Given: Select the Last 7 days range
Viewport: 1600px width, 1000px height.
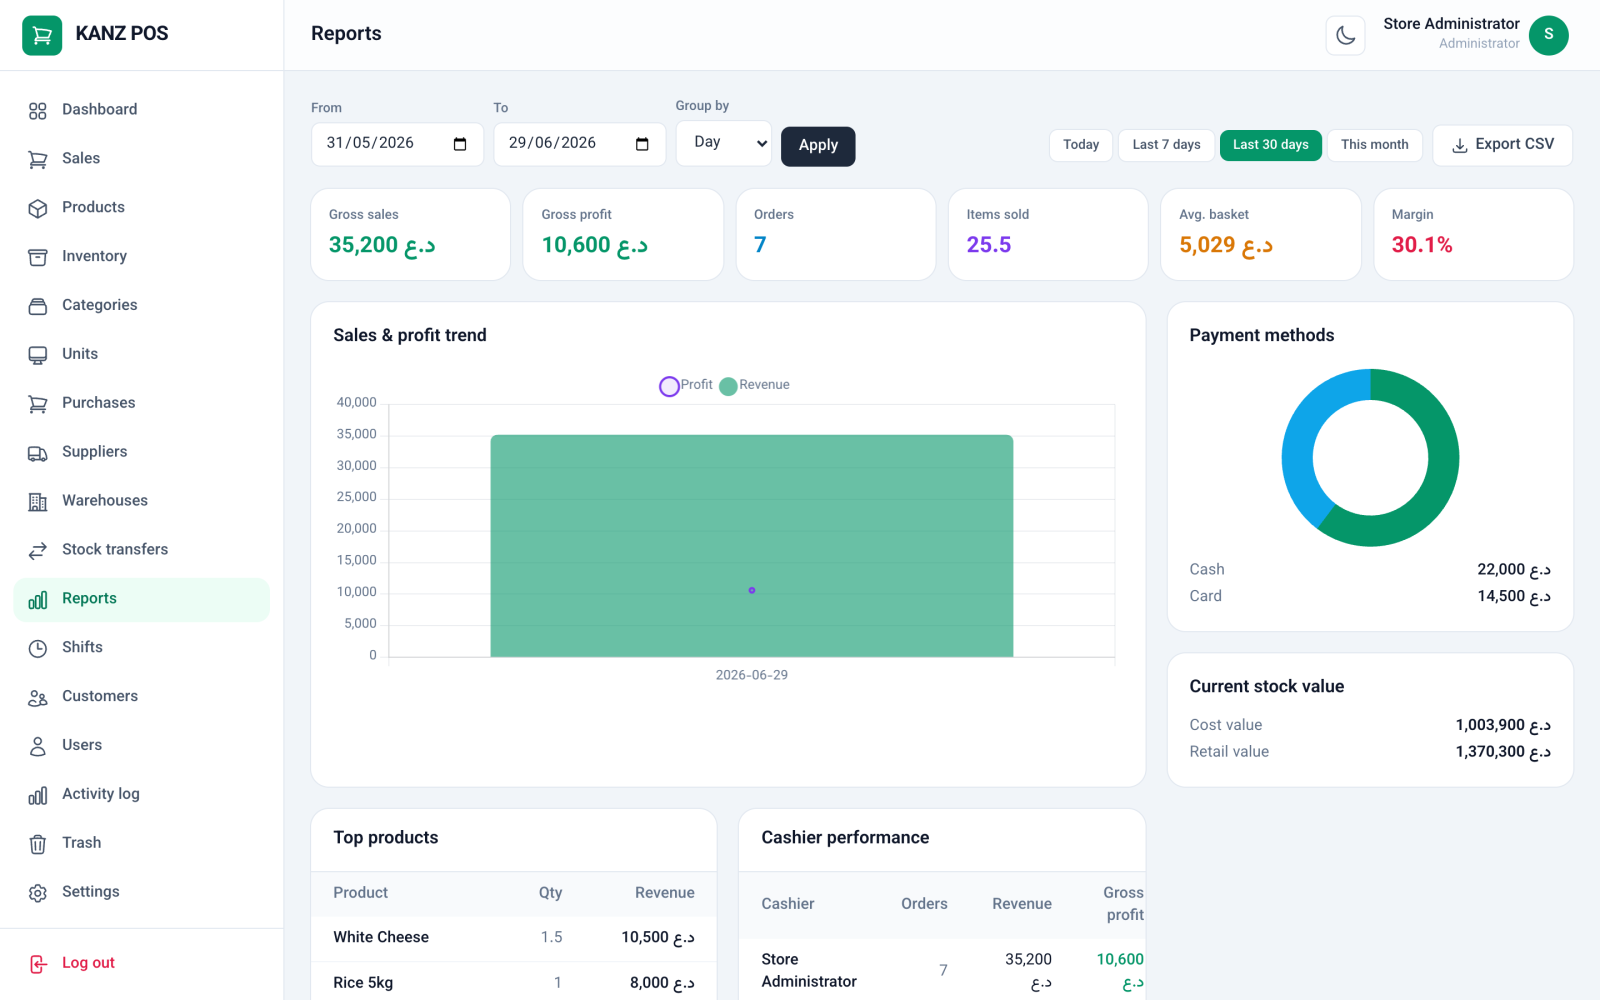Looking at the screenshot, I should point(1166,145).
